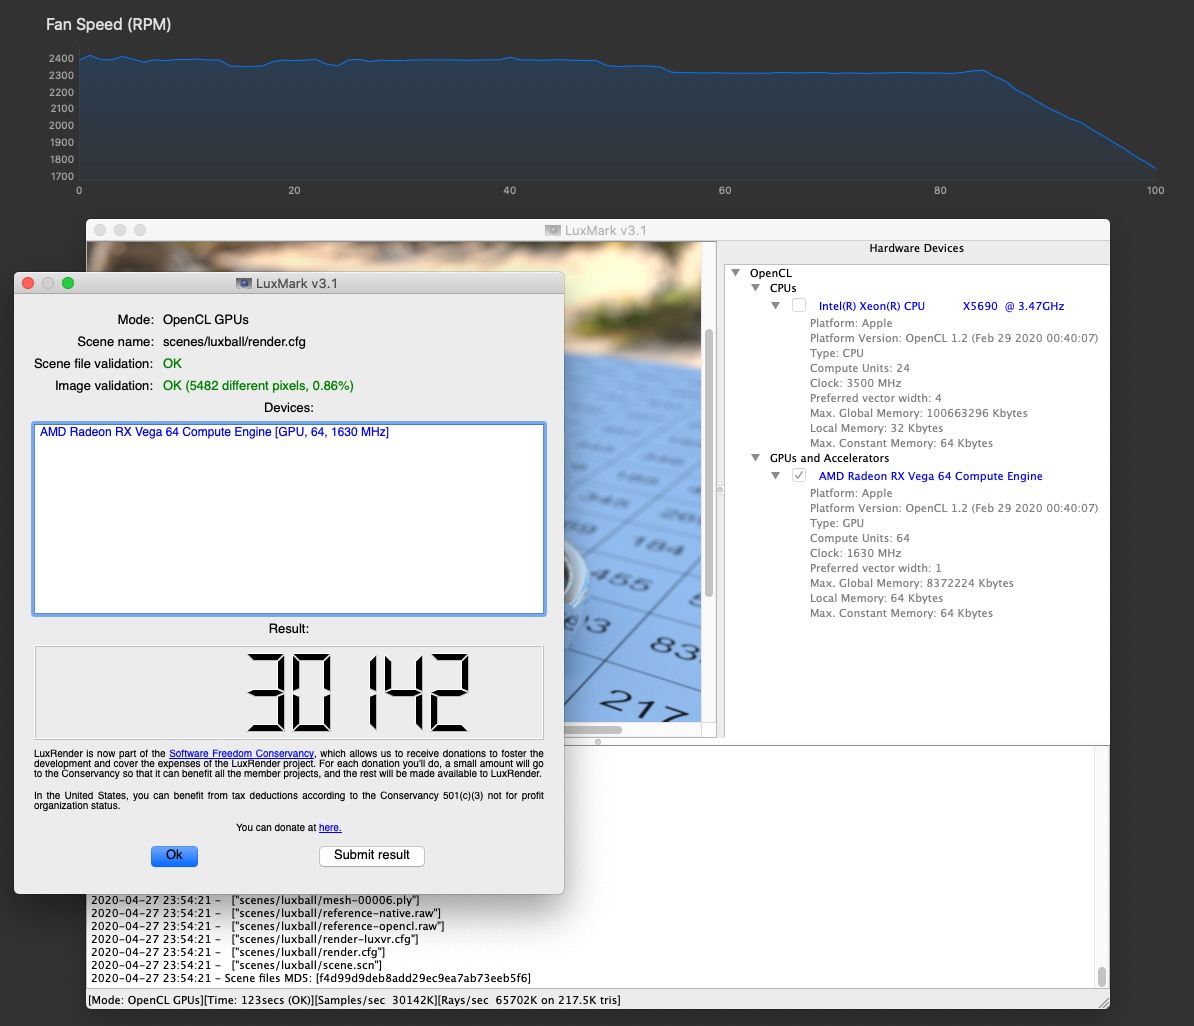The image size is (1194, 1026).
Task: Select the Intel(R) Xeon(R) CPU X5690 tree item
Action: point(941,306)
